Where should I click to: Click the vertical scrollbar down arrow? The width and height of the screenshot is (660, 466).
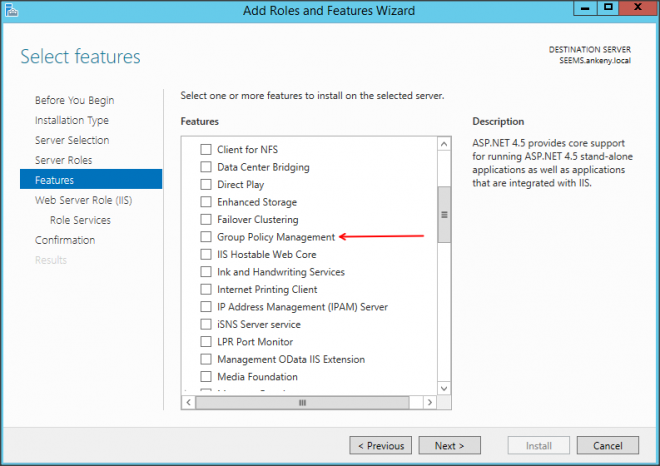444,388
